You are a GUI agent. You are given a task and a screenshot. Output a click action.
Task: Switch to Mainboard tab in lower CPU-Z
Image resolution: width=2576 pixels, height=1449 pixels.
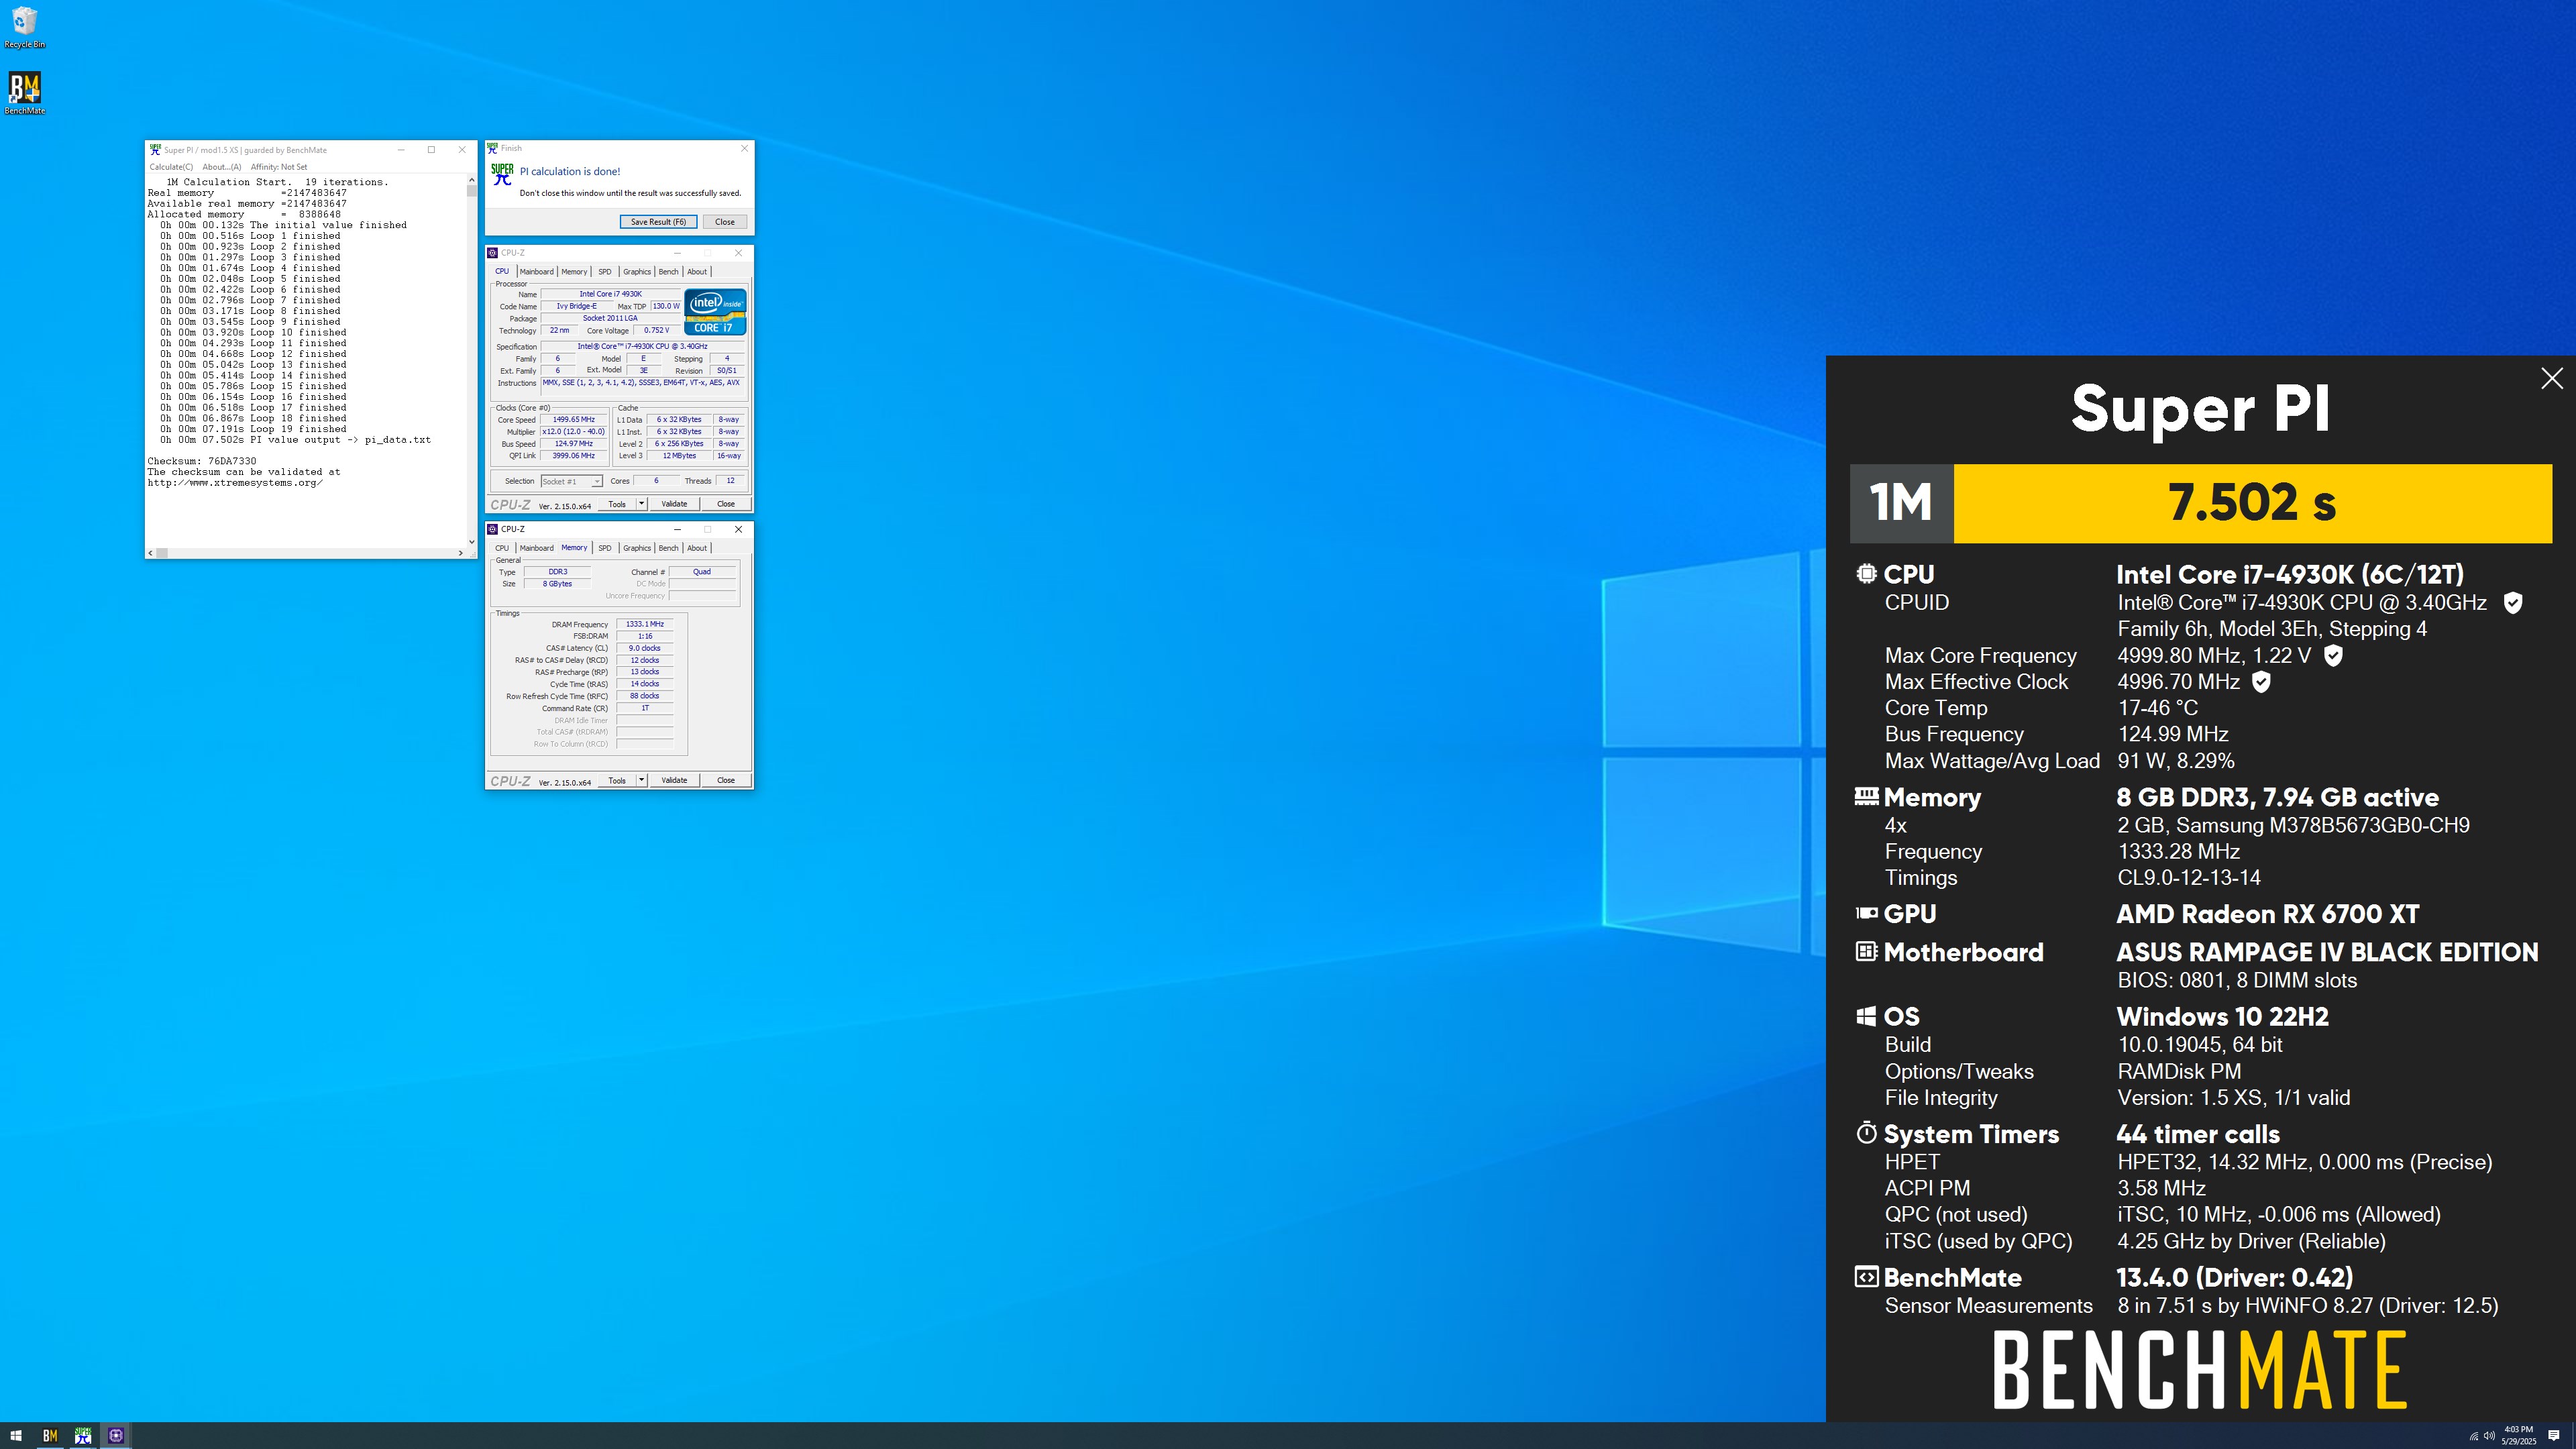536,548
